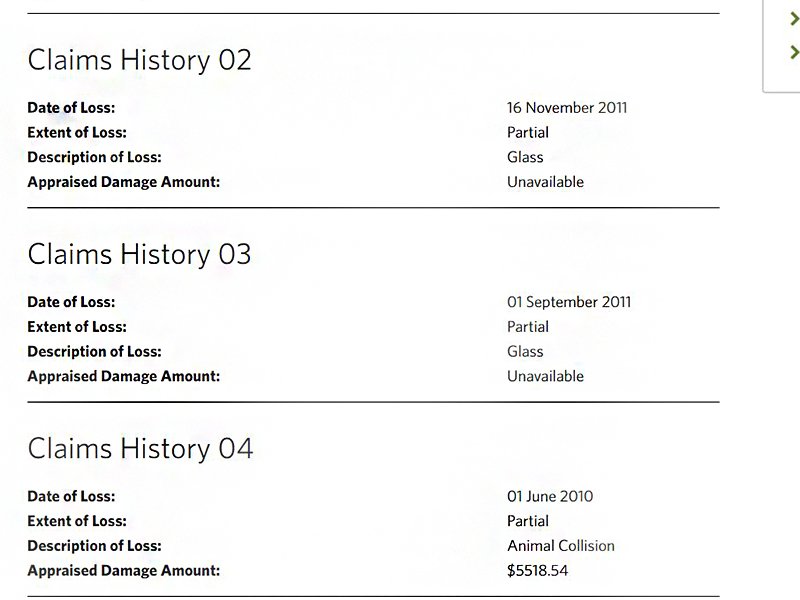
Task: Click Glass description under Claims History 02
Action: point(525,157)
